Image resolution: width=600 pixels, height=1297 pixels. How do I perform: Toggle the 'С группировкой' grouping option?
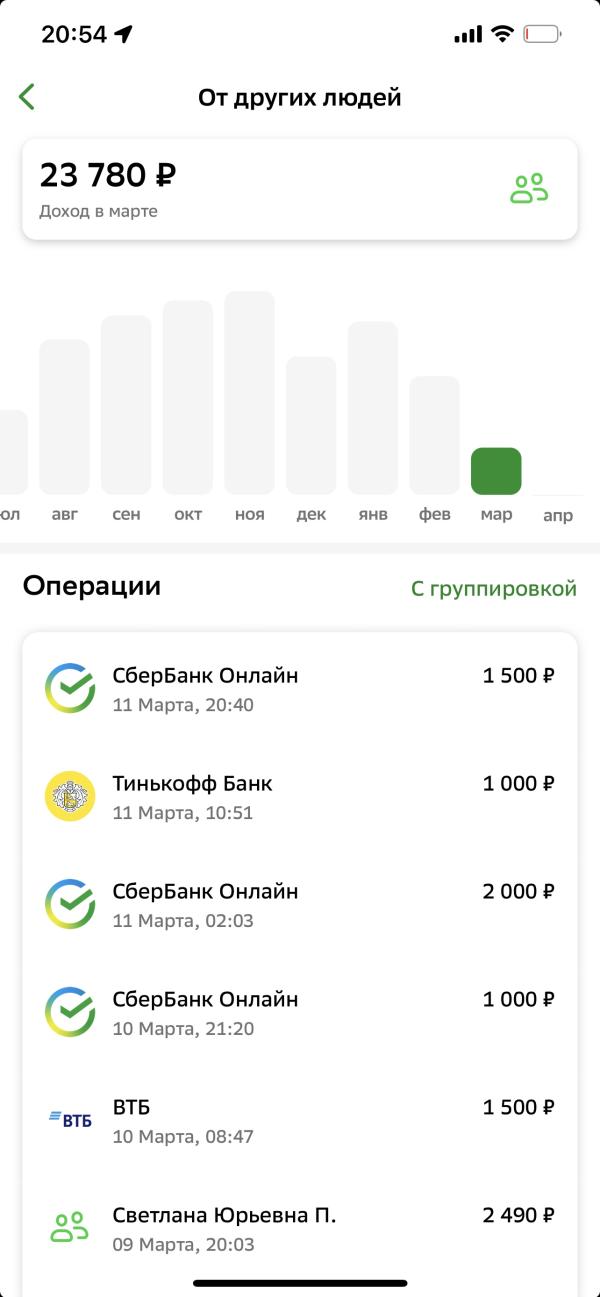pos(493,589)
